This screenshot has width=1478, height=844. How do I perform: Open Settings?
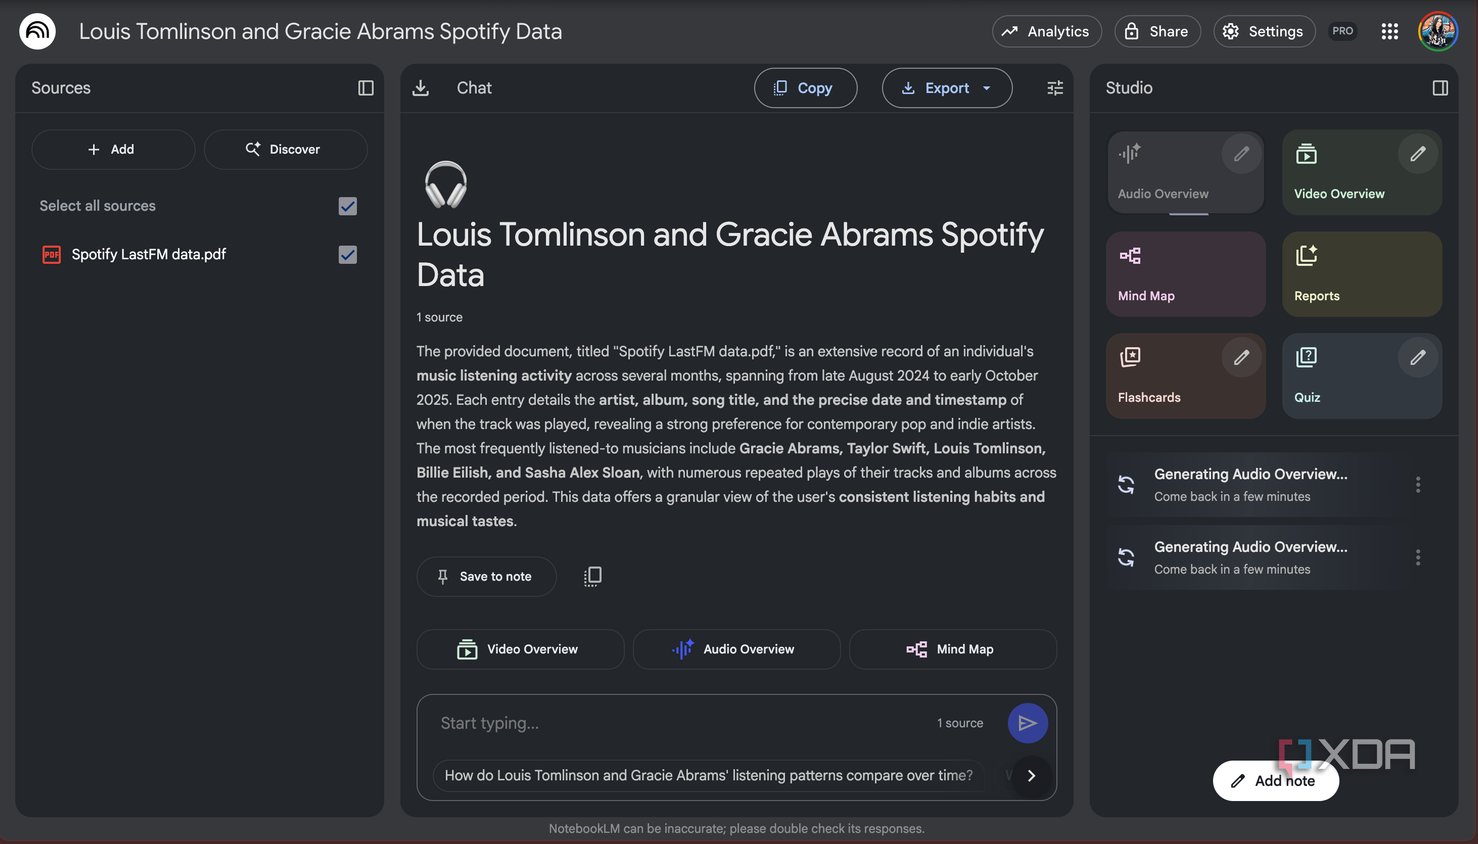click(1264, 31)
